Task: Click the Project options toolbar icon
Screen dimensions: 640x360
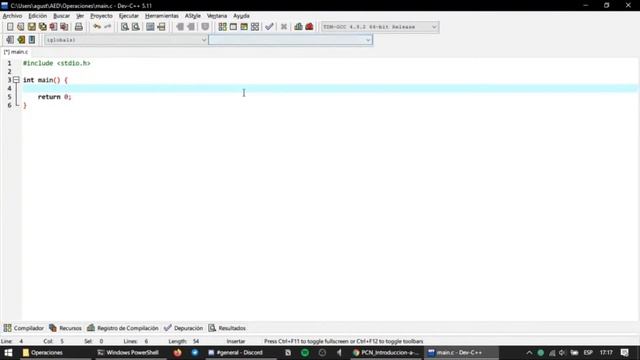Action: (205, 27)
